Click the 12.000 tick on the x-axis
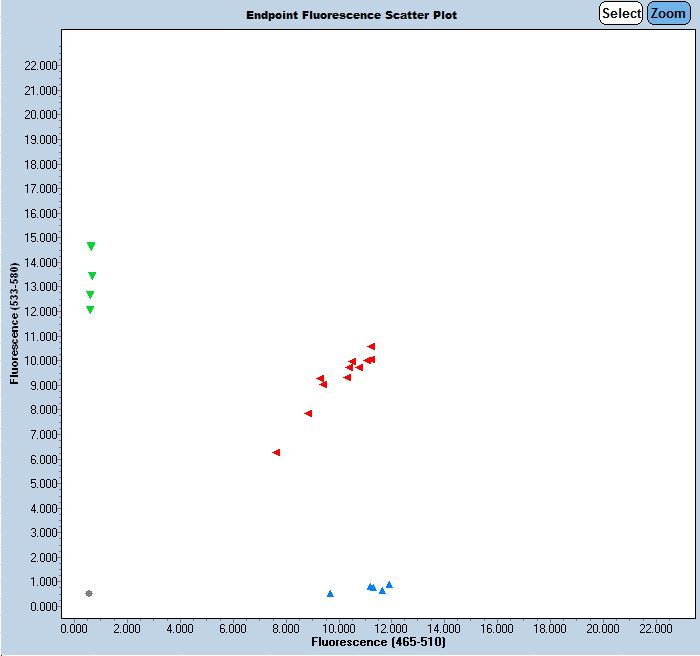Screen dimensions: 700x656 click(x=391, y=628)
